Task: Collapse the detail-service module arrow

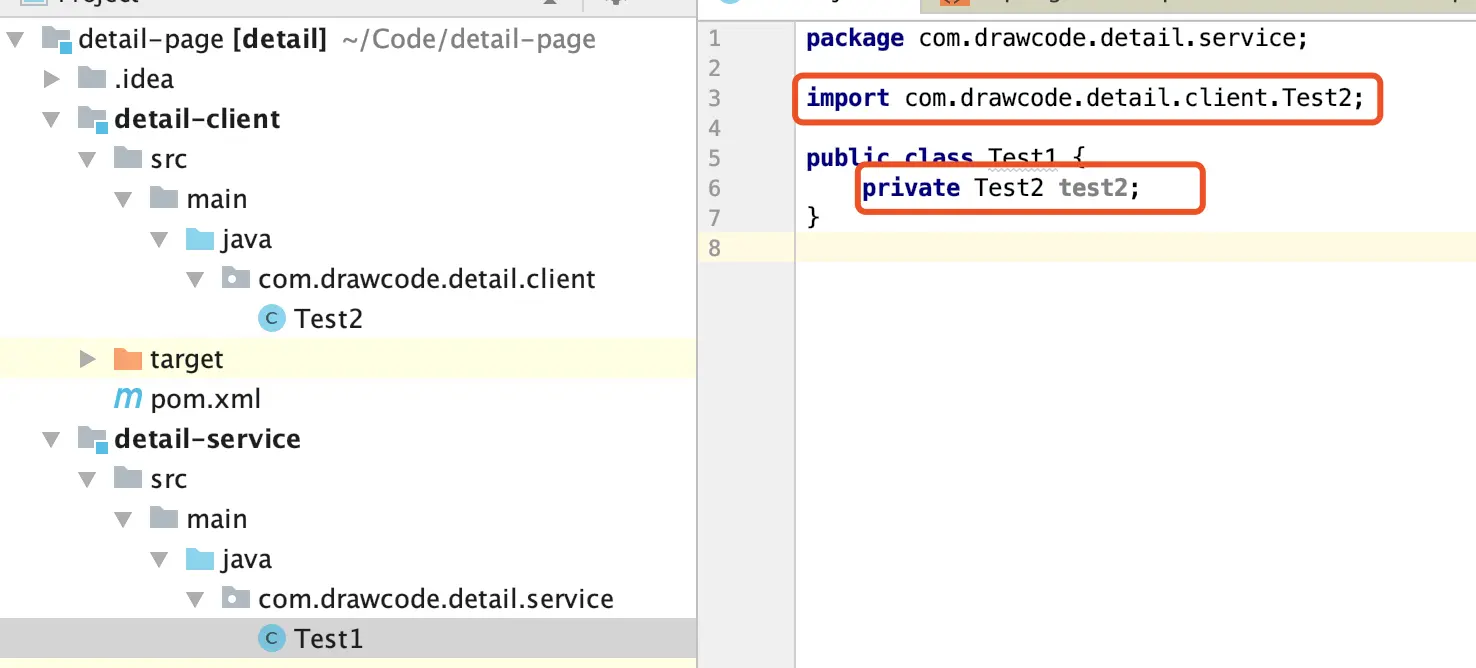Action: pyautogui.click(x=52, y=440)
